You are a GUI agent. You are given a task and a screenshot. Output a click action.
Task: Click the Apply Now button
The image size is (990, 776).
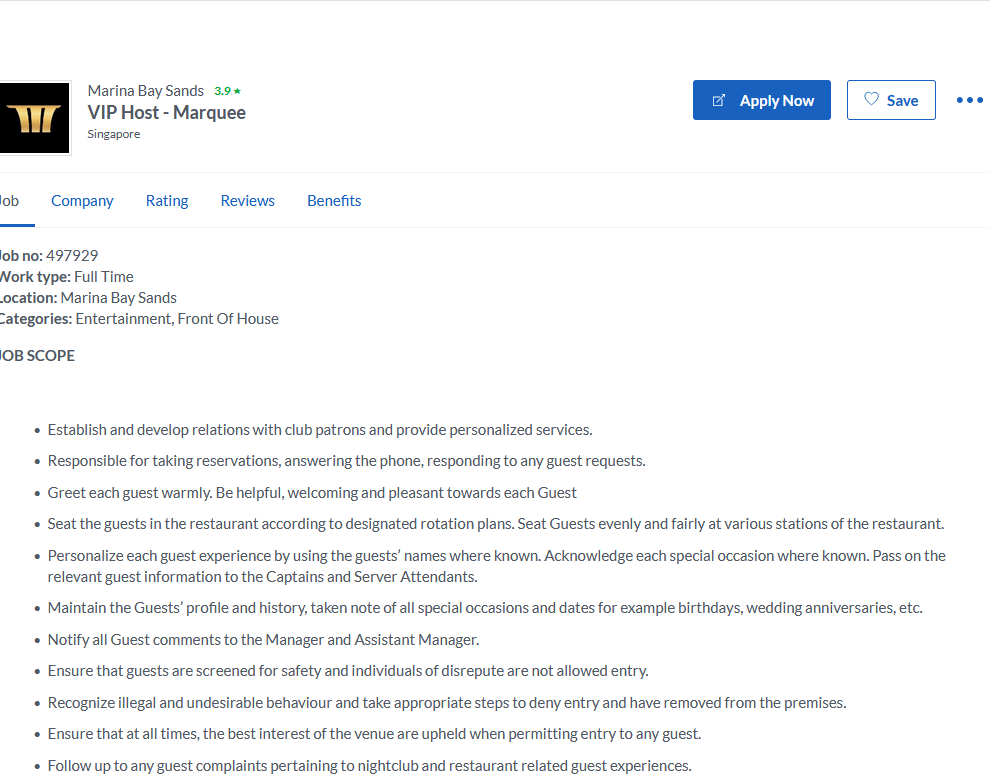tap(761, 100)
